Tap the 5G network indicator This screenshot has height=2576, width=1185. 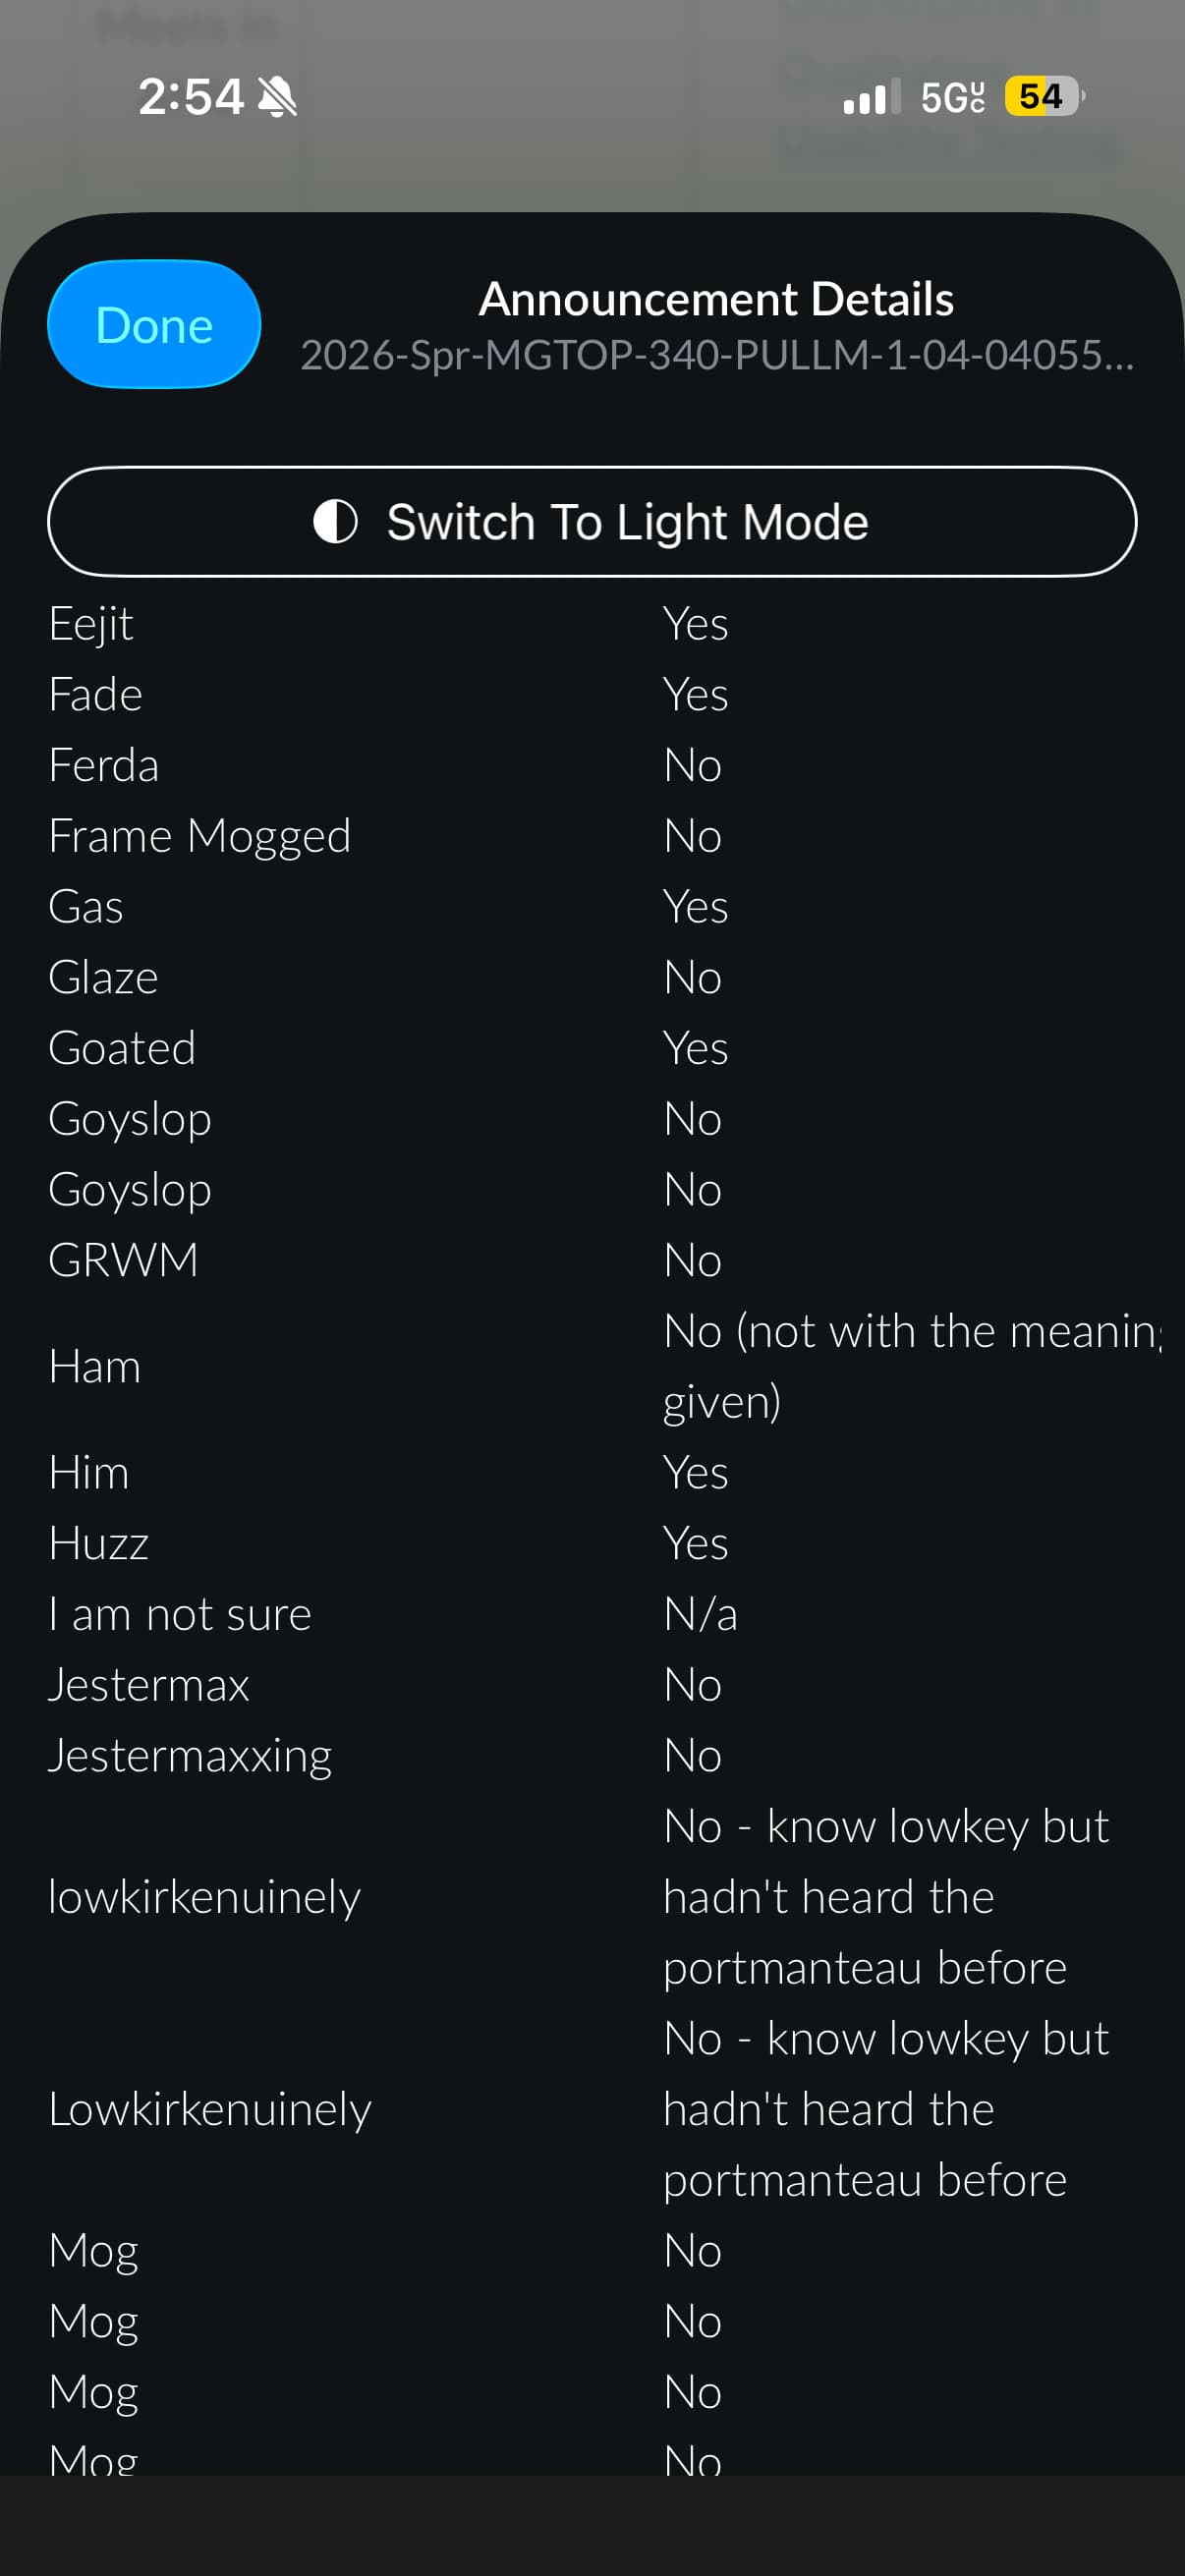(952, 98)
